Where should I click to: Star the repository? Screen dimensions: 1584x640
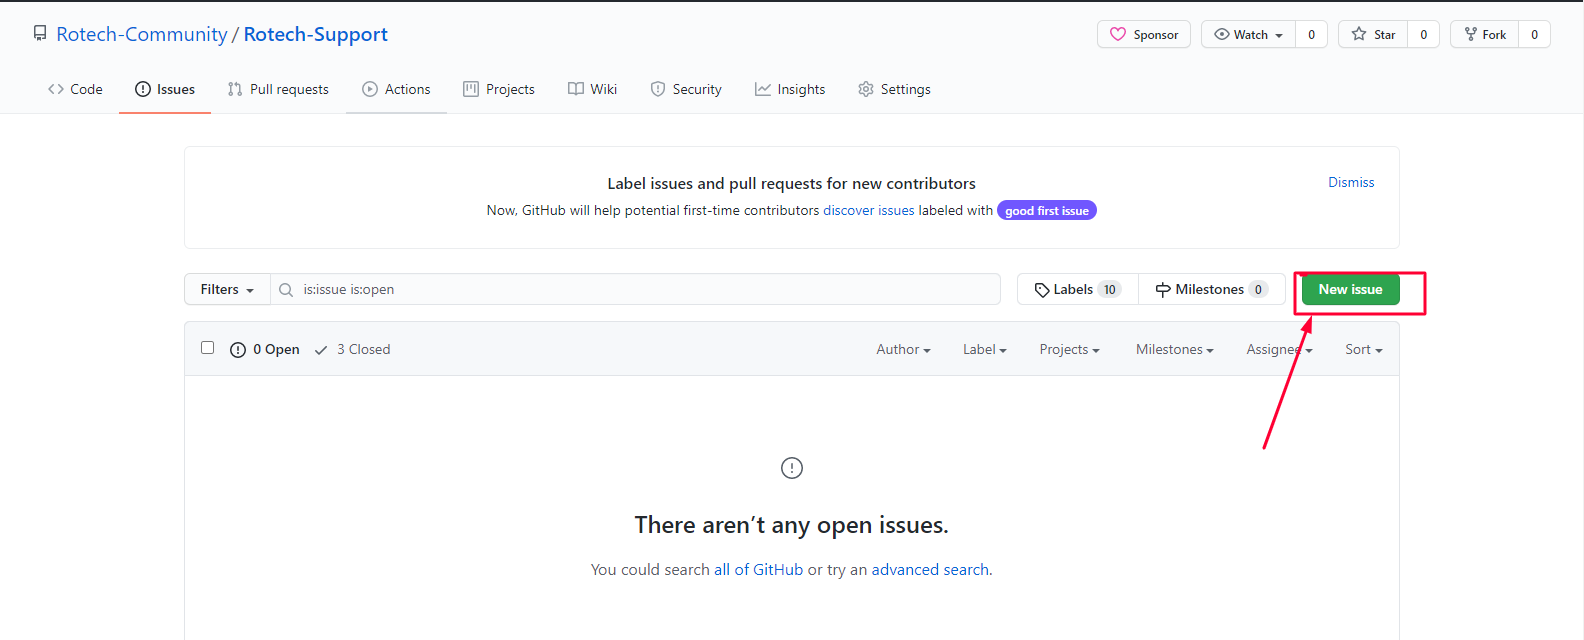tap(1373, 34)
